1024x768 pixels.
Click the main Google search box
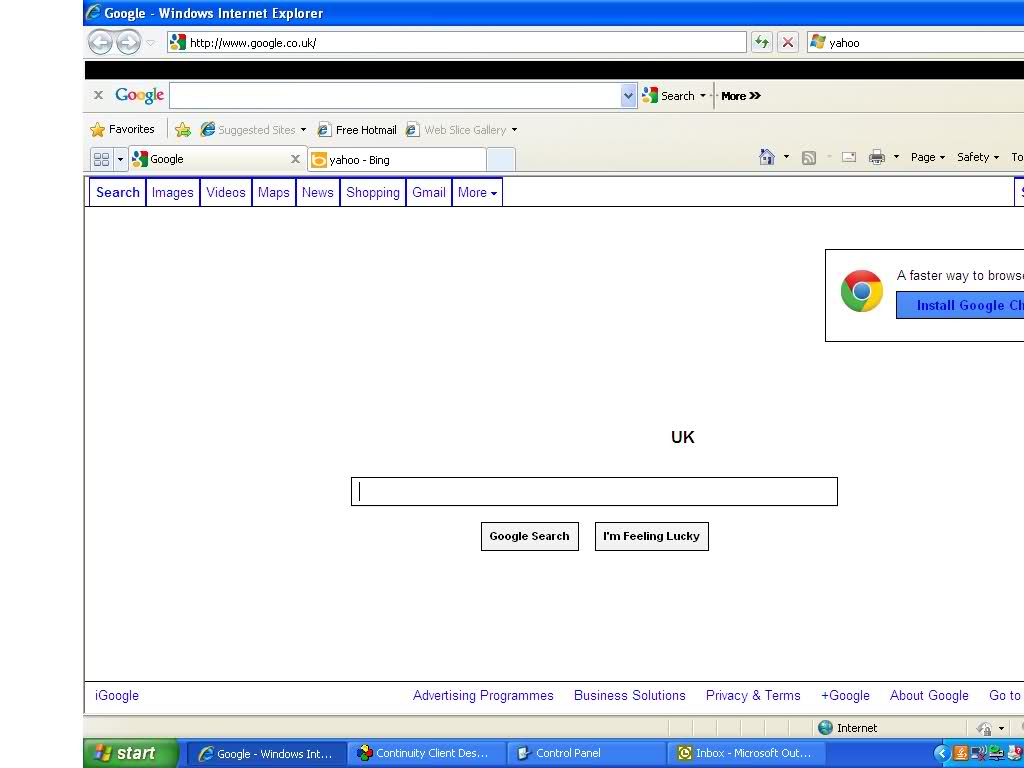click(x=594, y=491)
